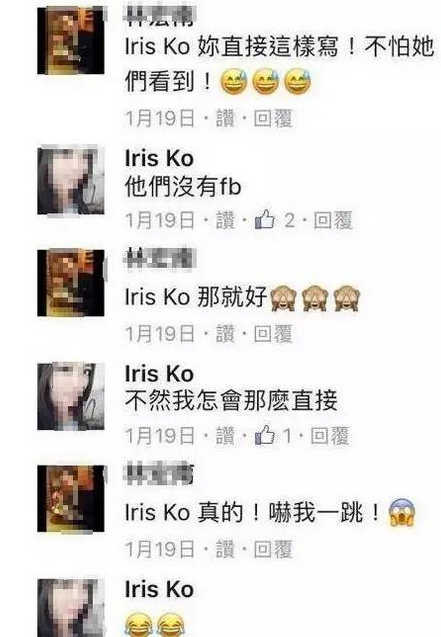Reply to the 真的！嚇我一跳 comment
441x637 pixels.
[x=273, y=550]
